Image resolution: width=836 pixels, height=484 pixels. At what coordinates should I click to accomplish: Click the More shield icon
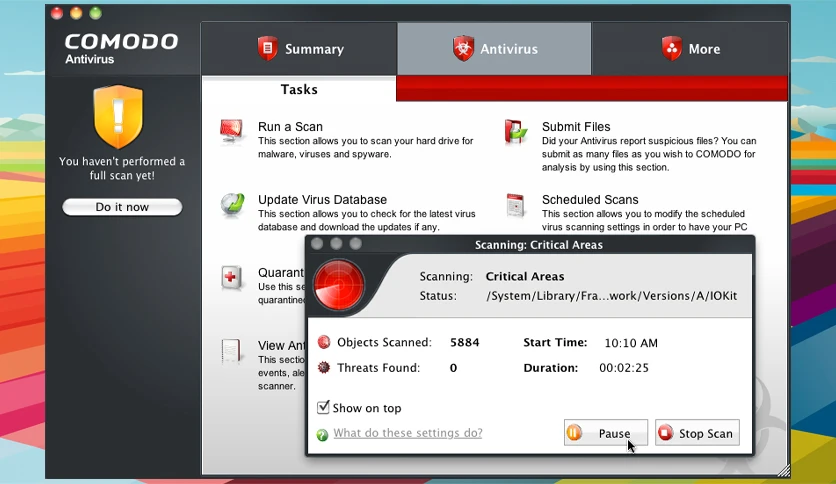(672, 49)
